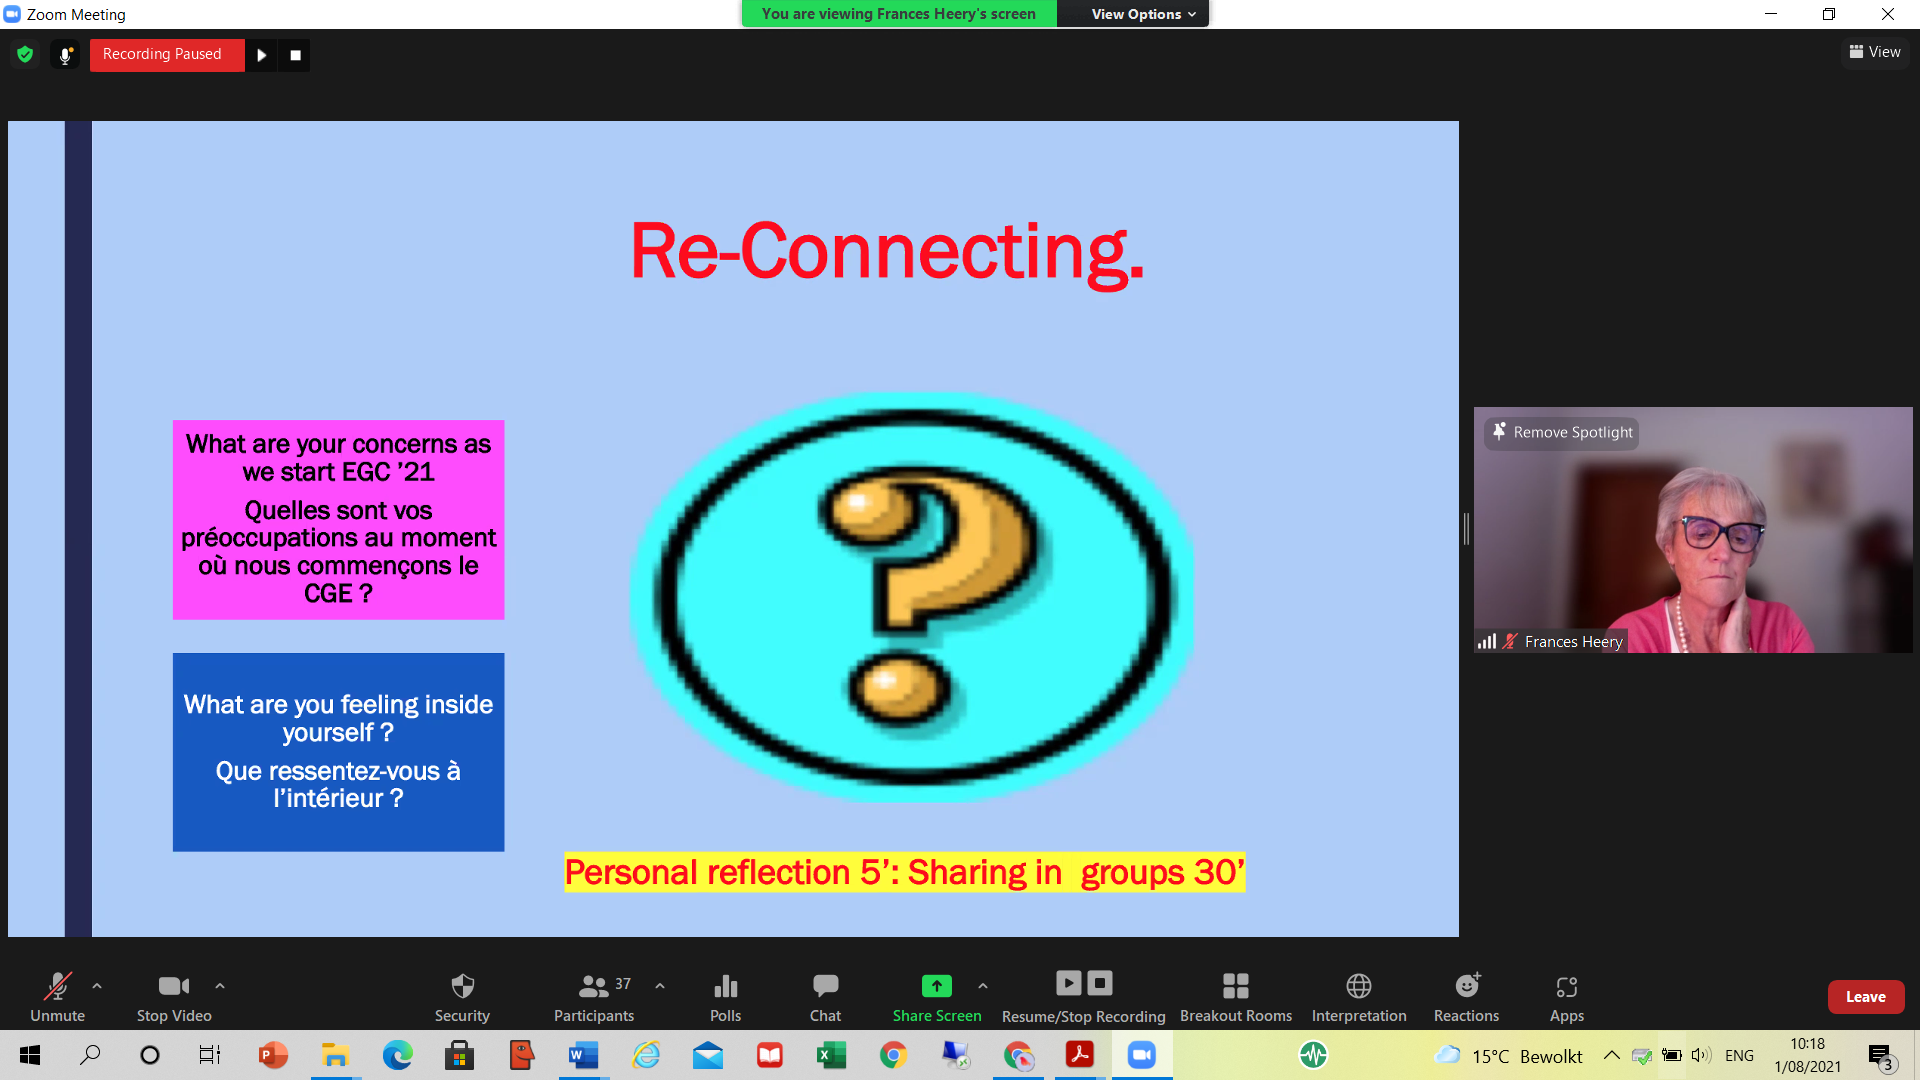The width and height of the screenshot is (1920, 1080).
Task: Click the green encryption shield icon
Action: point(25,55)
